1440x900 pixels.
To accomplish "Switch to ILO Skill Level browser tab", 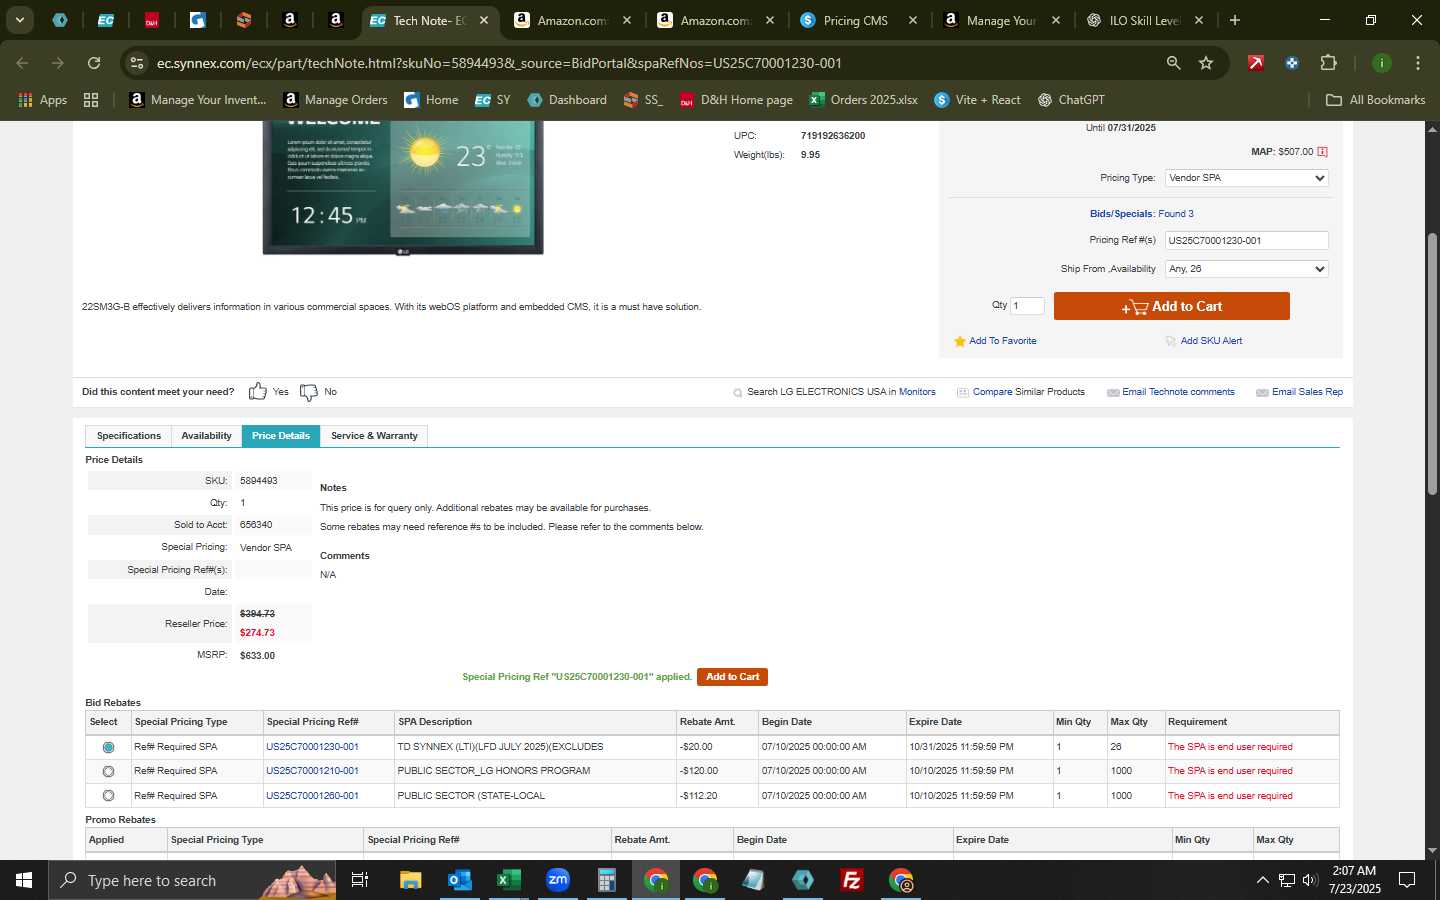I will [x=1143, y=20].
